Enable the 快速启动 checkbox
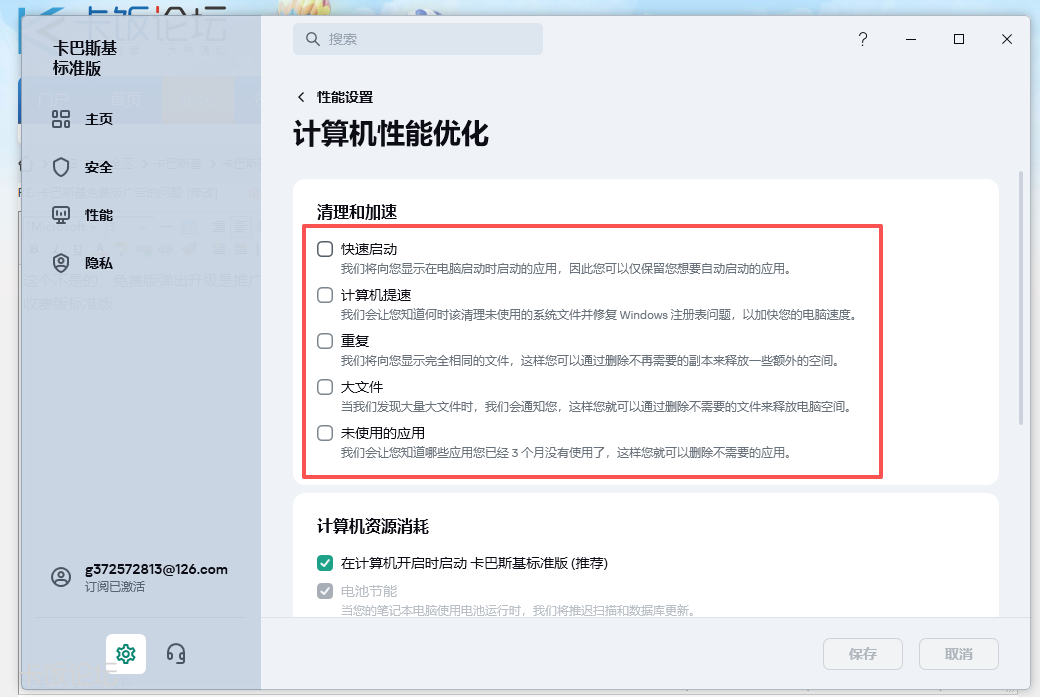Screen dimensions: 1040x697 tap(325, 250)
